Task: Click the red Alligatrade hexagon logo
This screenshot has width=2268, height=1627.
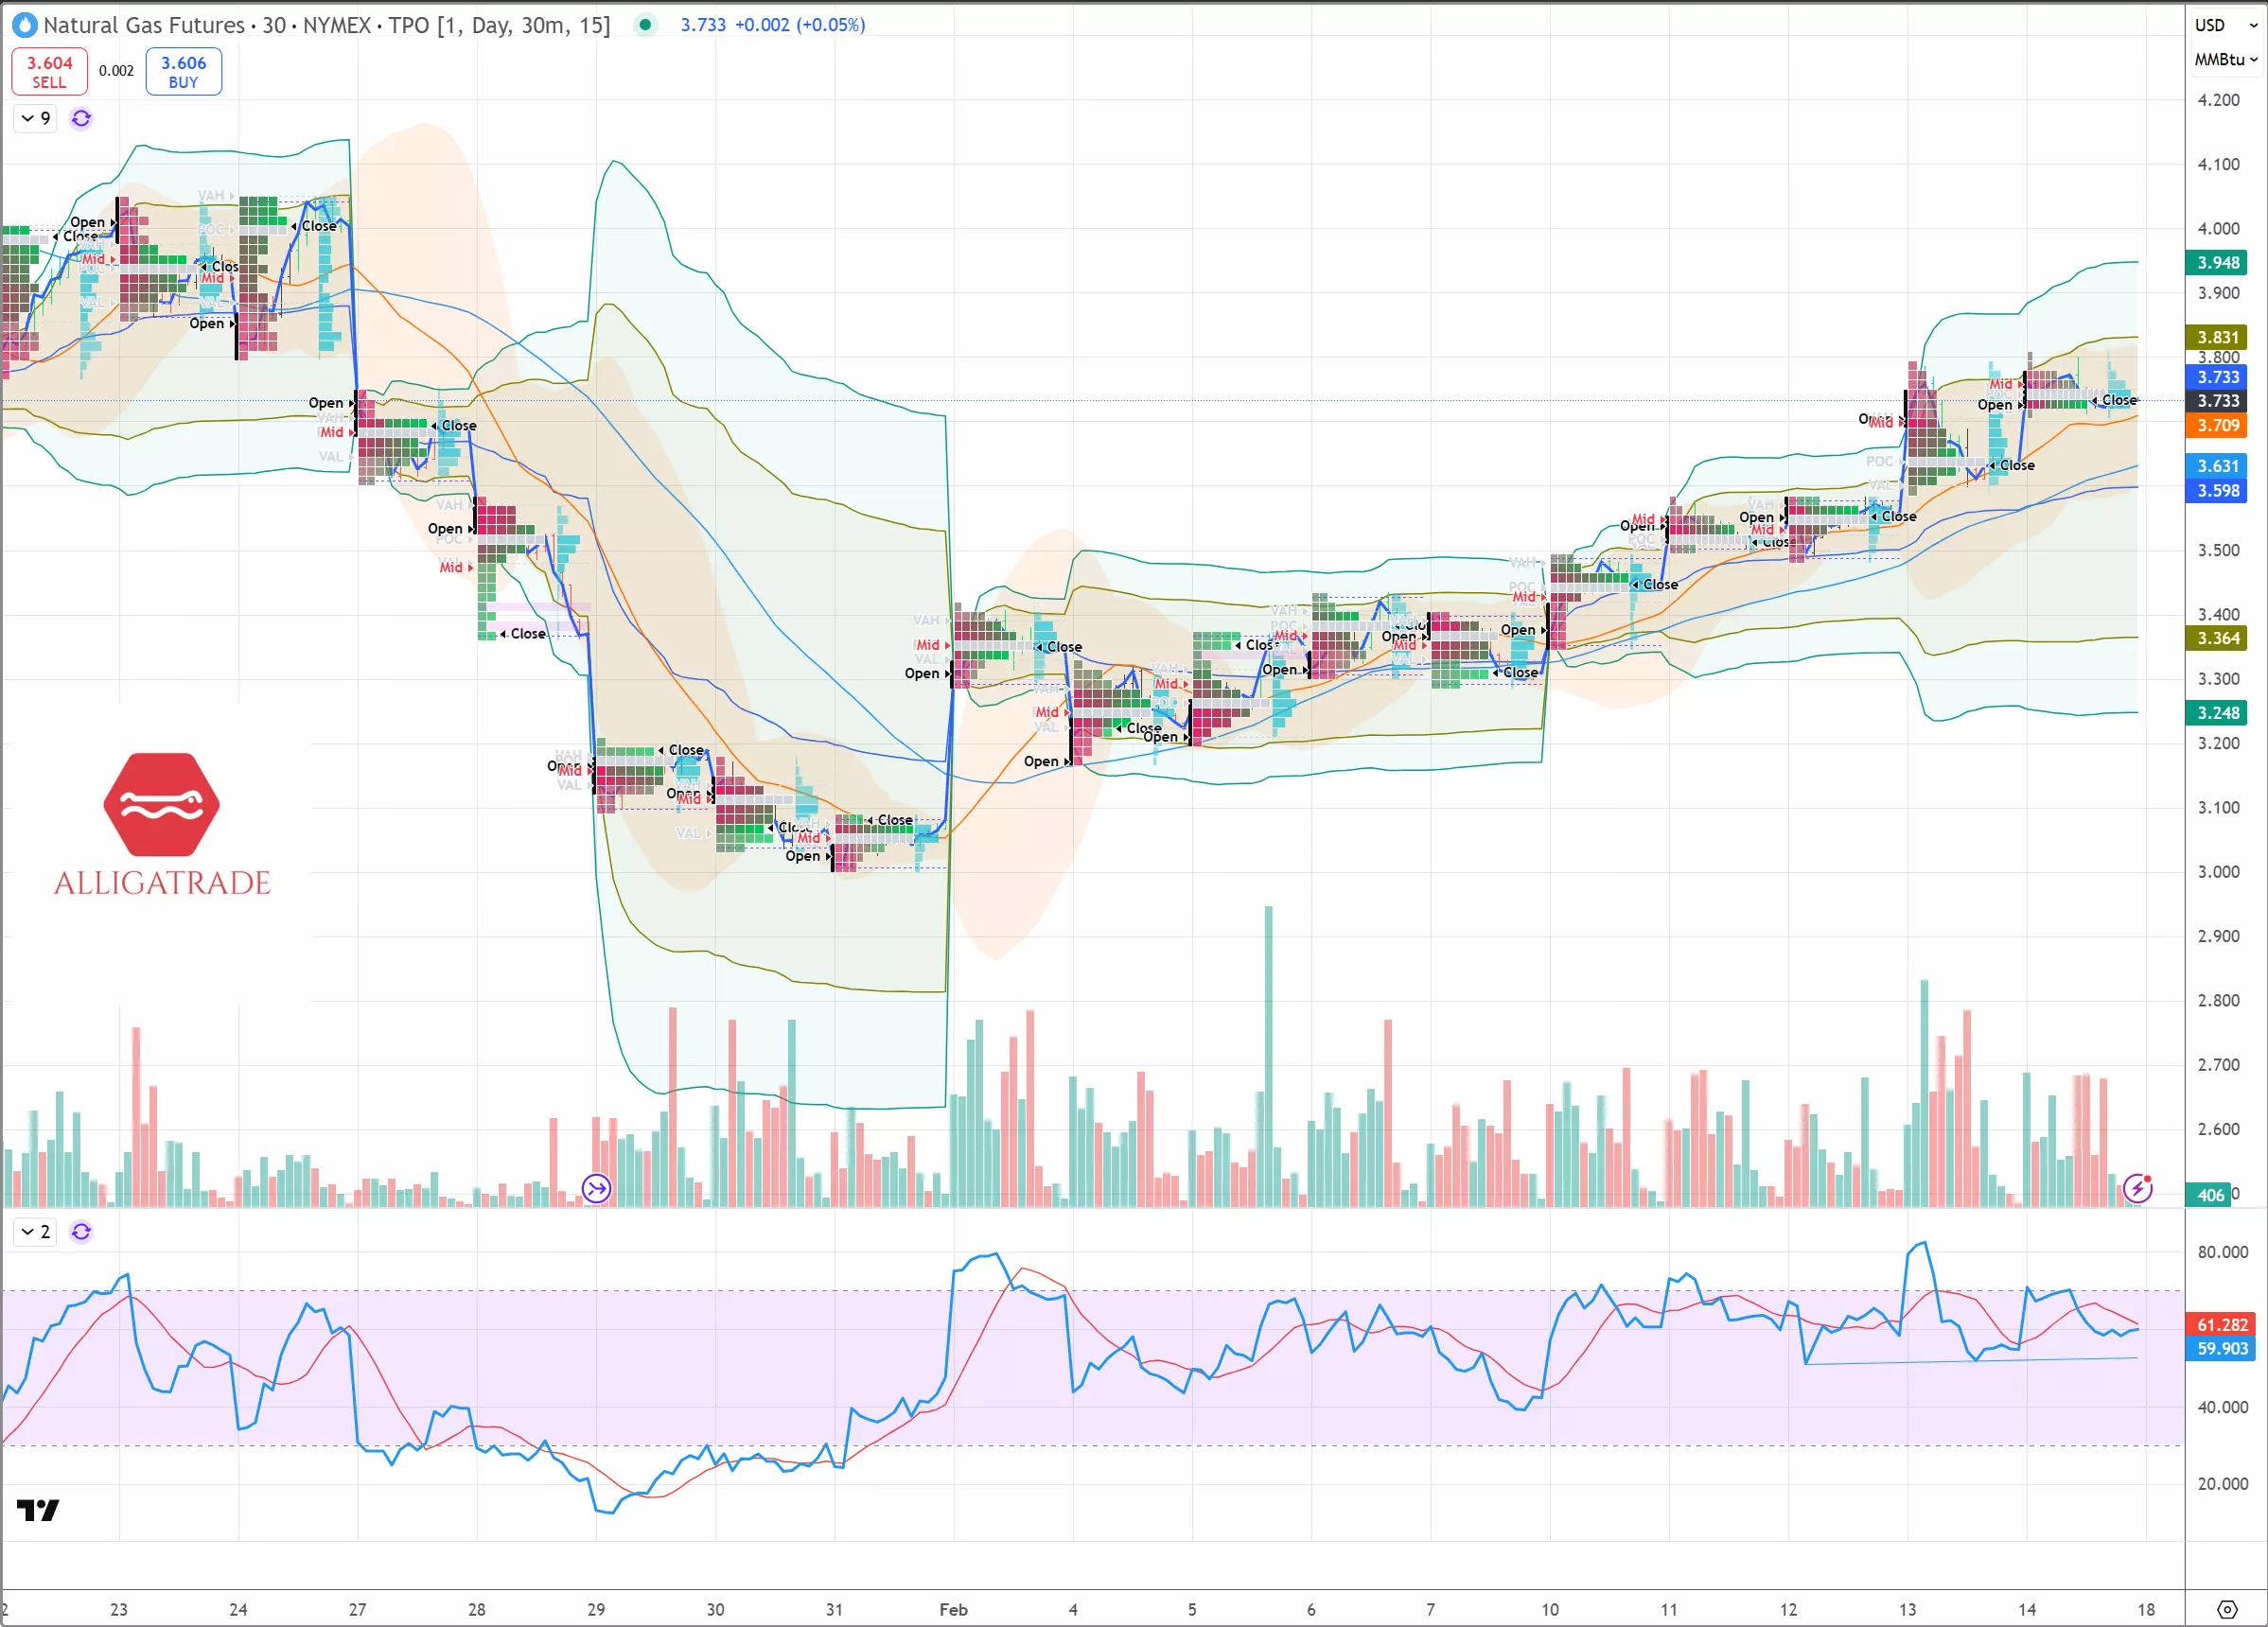Action: point(161,804)
